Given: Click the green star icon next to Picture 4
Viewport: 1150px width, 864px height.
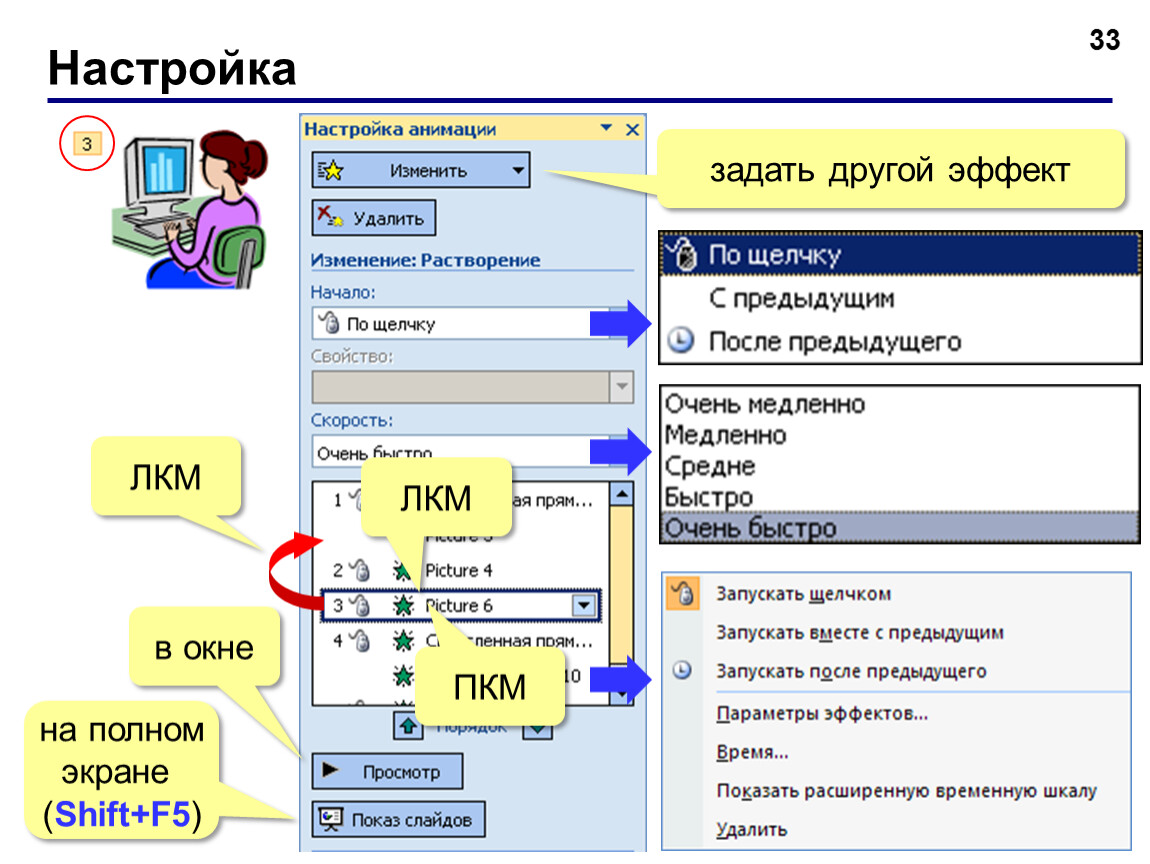Looking at the screenshot, I should pyautogui.click(x=401, y=570).
